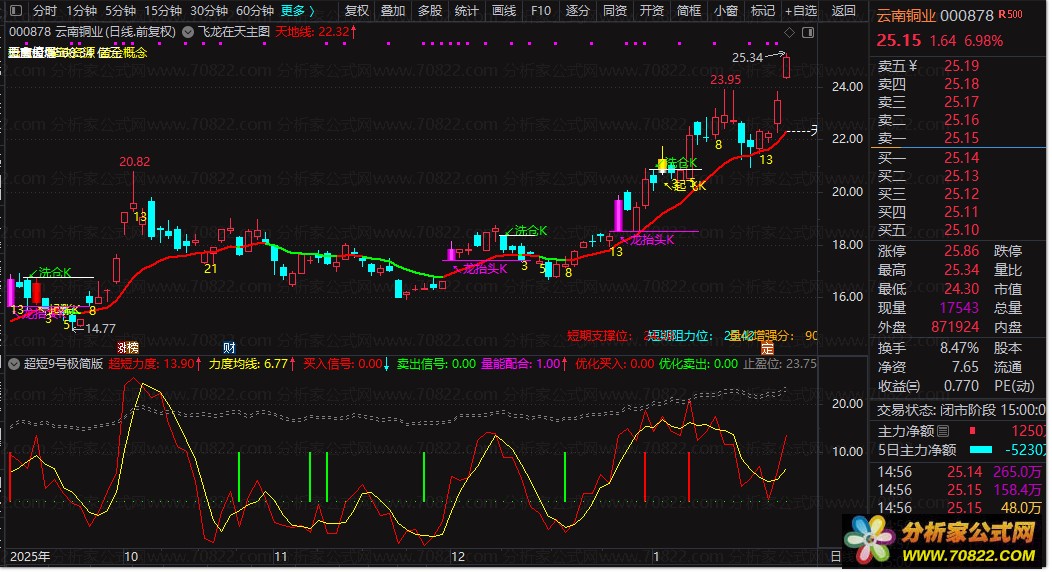Click the 卖五 price 25.19
Viewport: 1052px width, 572px height.
coord(961,66)
